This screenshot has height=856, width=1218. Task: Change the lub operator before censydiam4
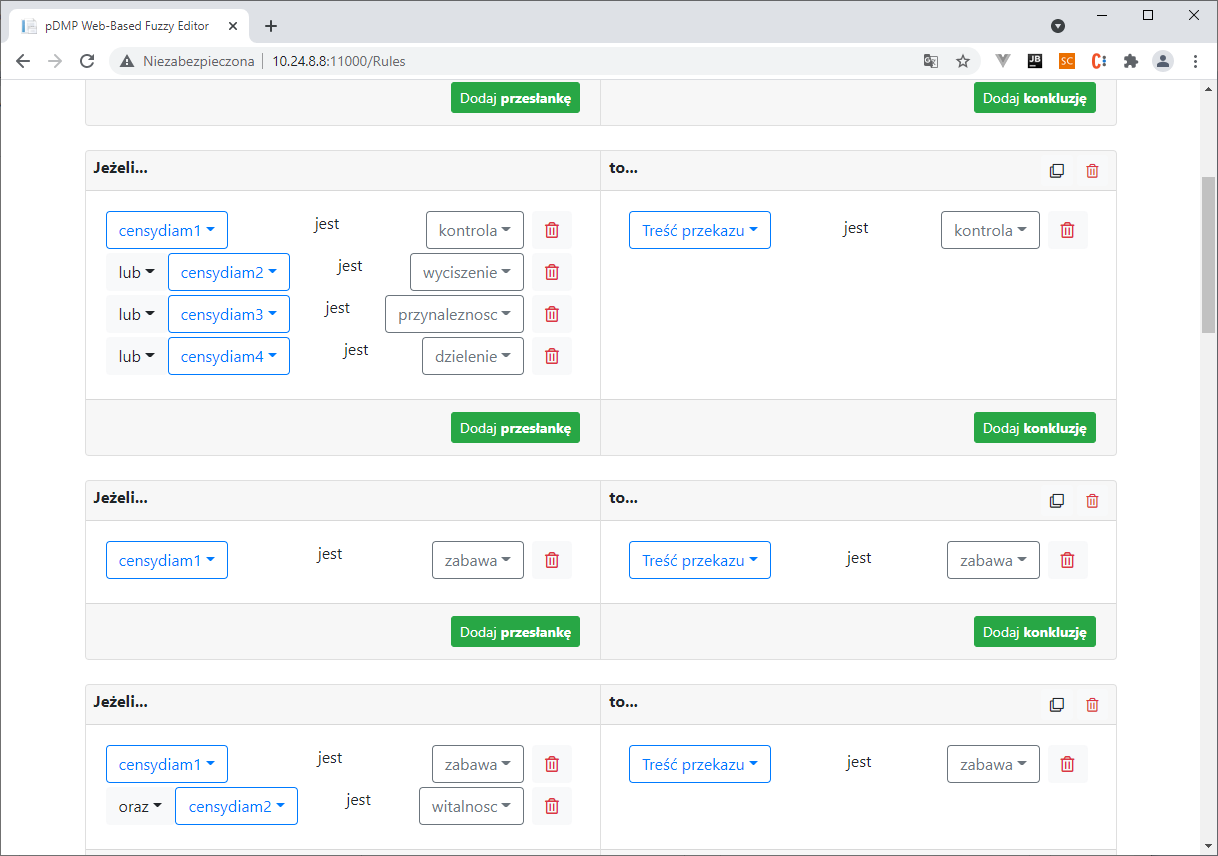(136, 356)
